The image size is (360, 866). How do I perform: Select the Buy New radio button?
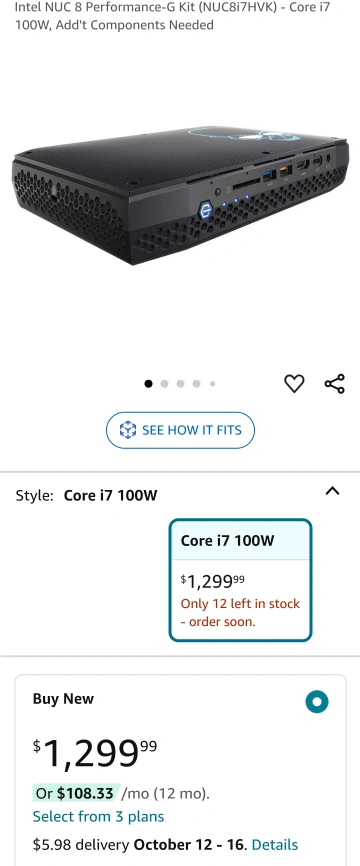[316, 702]
